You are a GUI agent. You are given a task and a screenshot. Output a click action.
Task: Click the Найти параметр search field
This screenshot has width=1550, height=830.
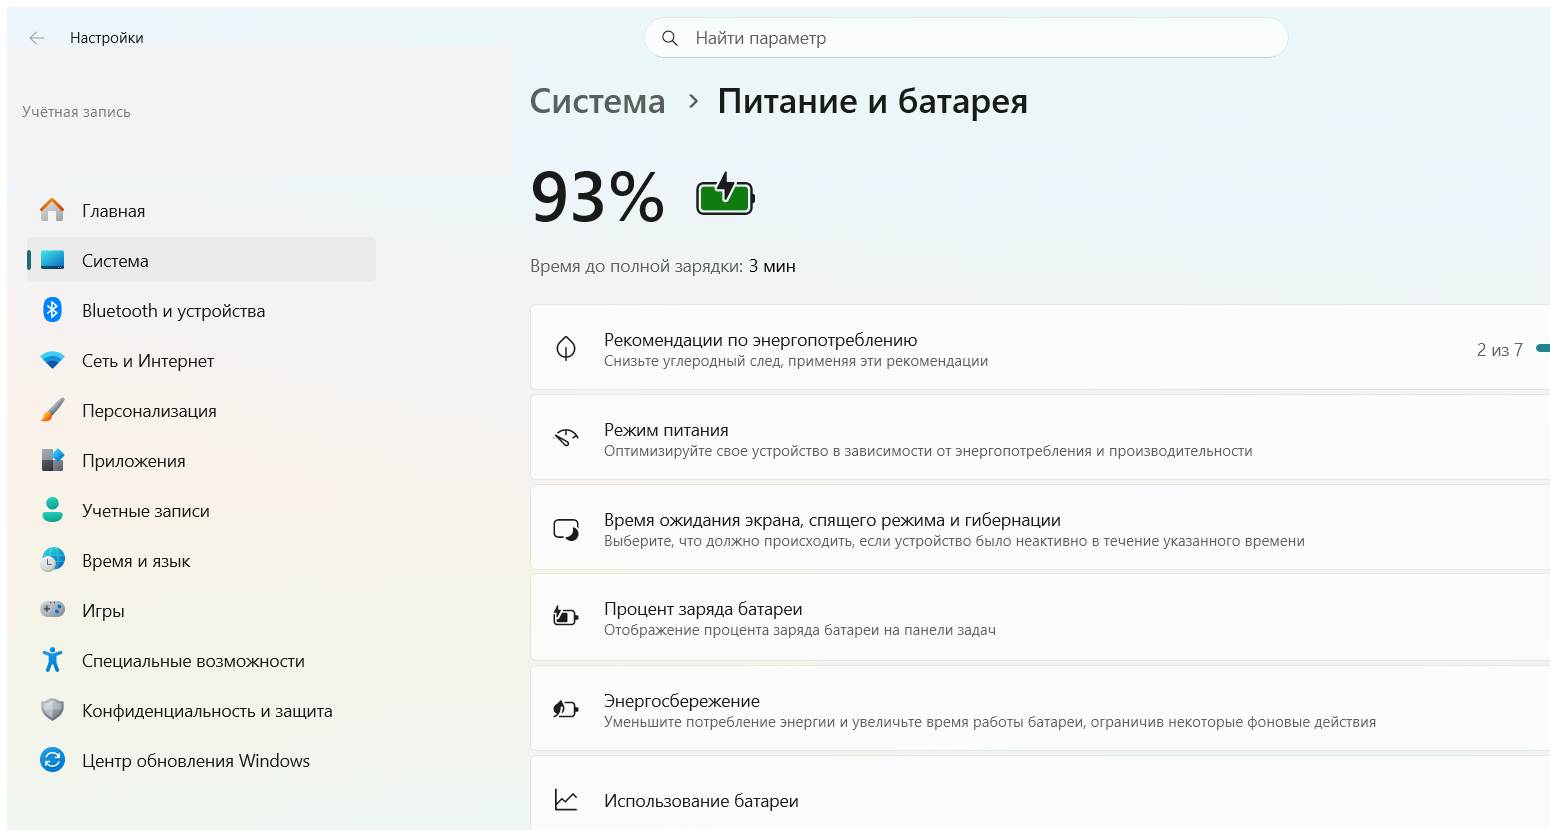point(966,38)
